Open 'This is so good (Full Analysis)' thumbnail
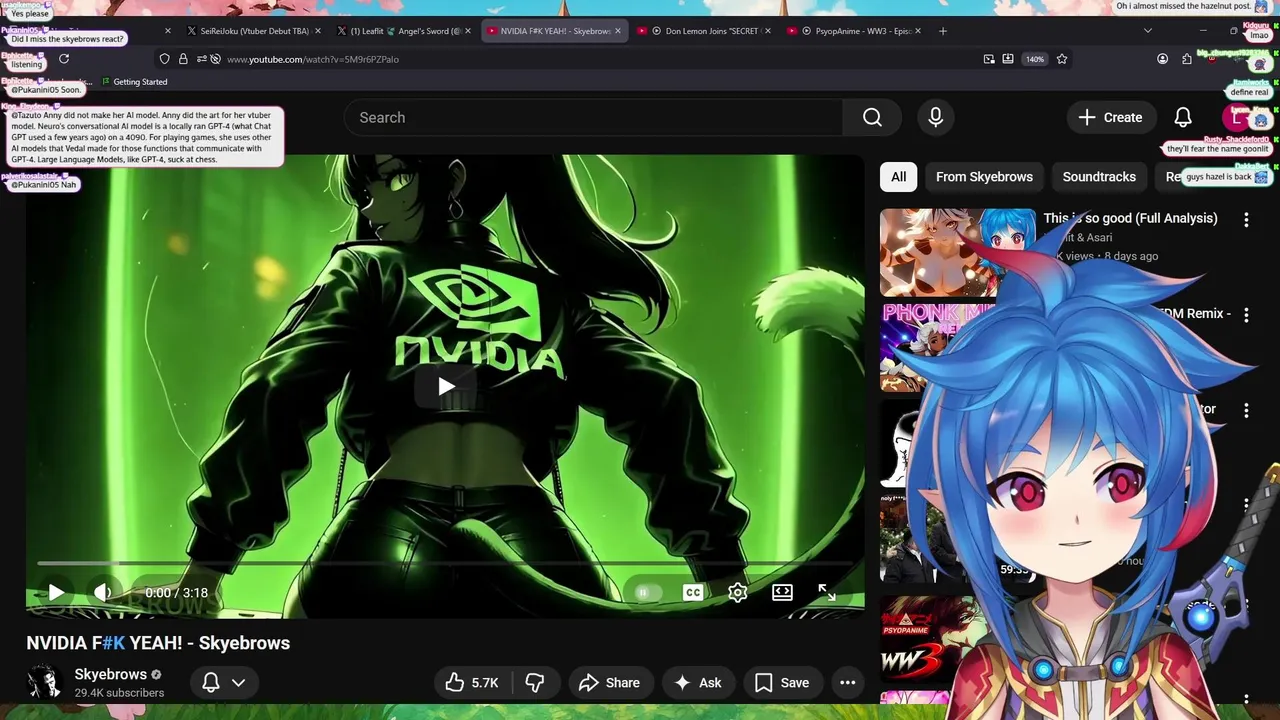This screenshot has height=720, width=1280. pos(957,252)
